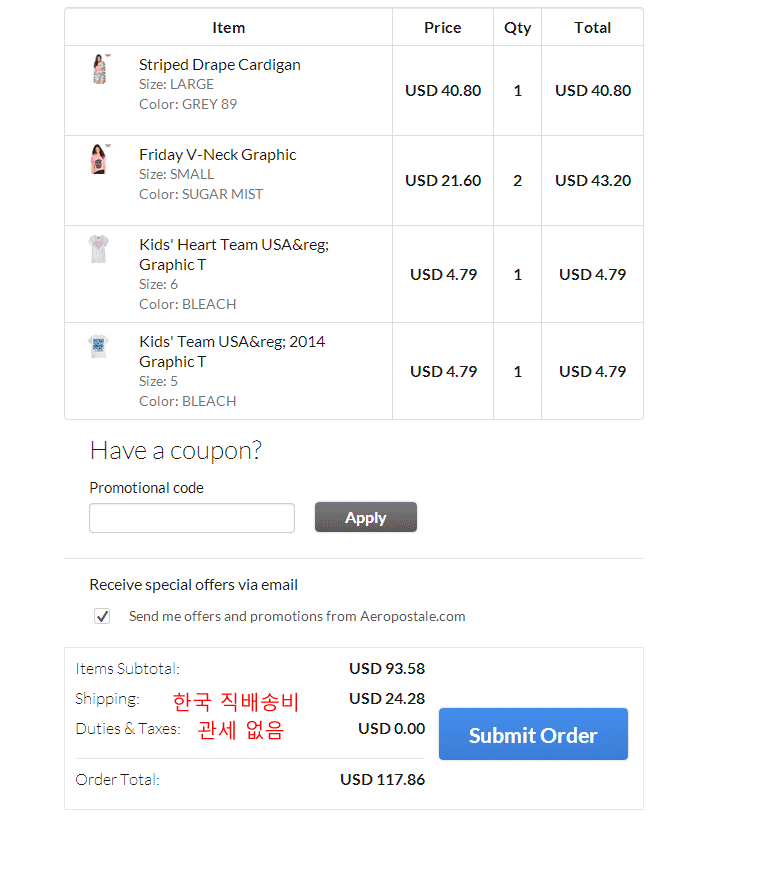Click the Friday V-Neck Graphic thumbnail image
Viewport: 778px width, 877px height.
coord(98,159)
